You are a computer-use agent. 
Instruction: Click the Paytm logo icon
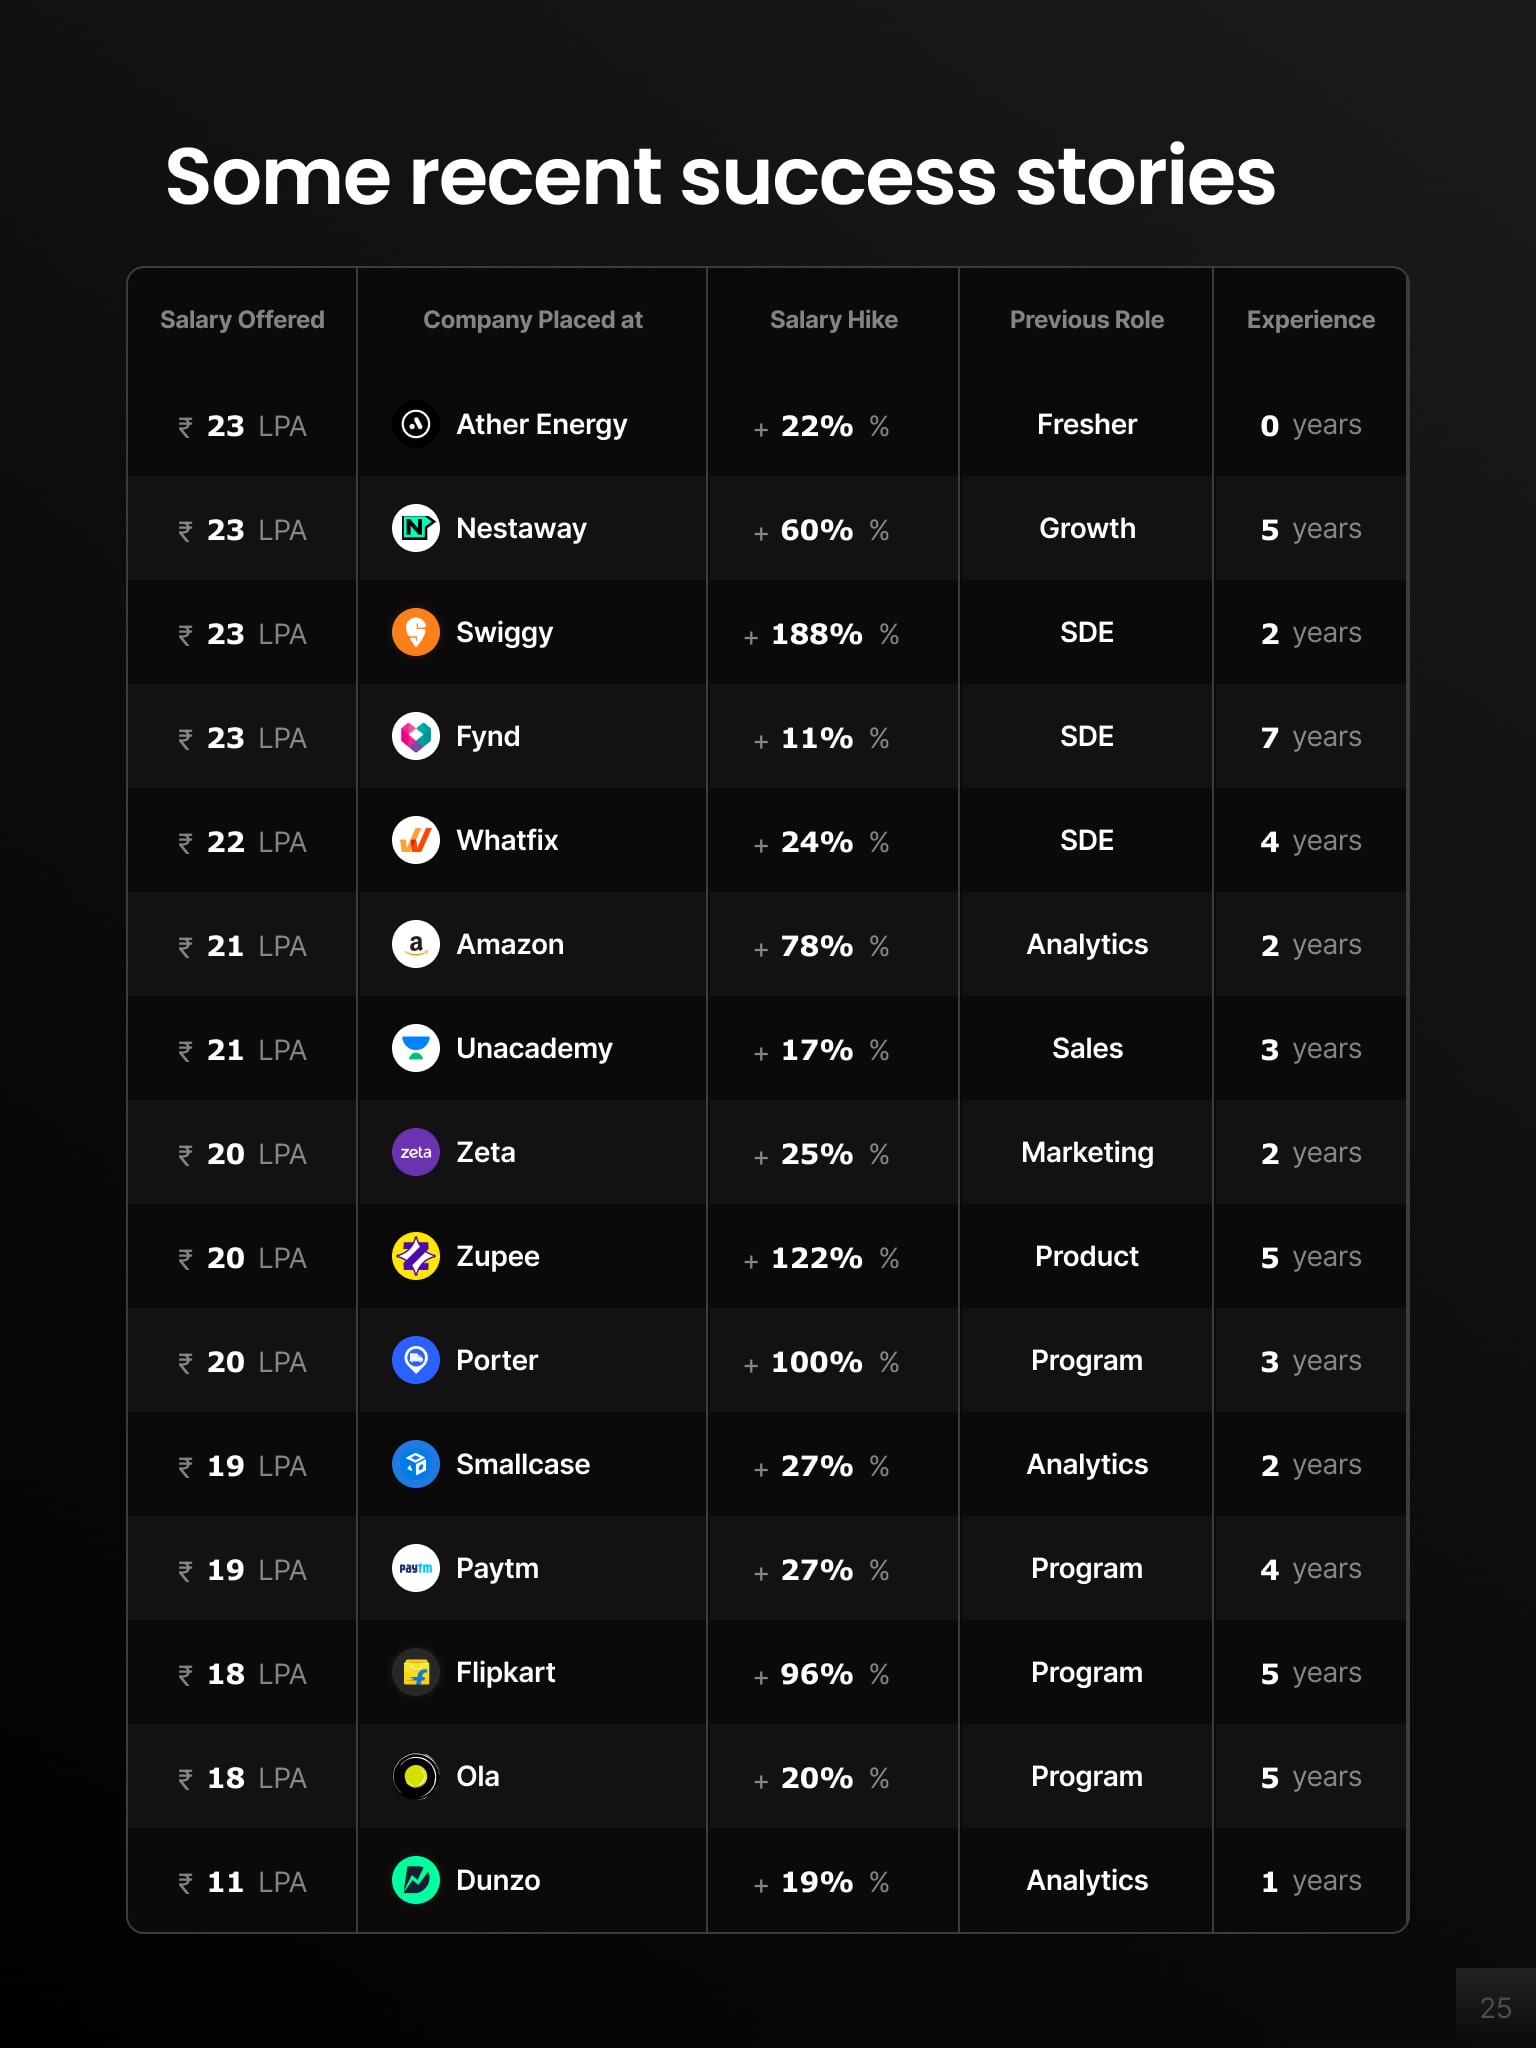[x=416, y=1568]
